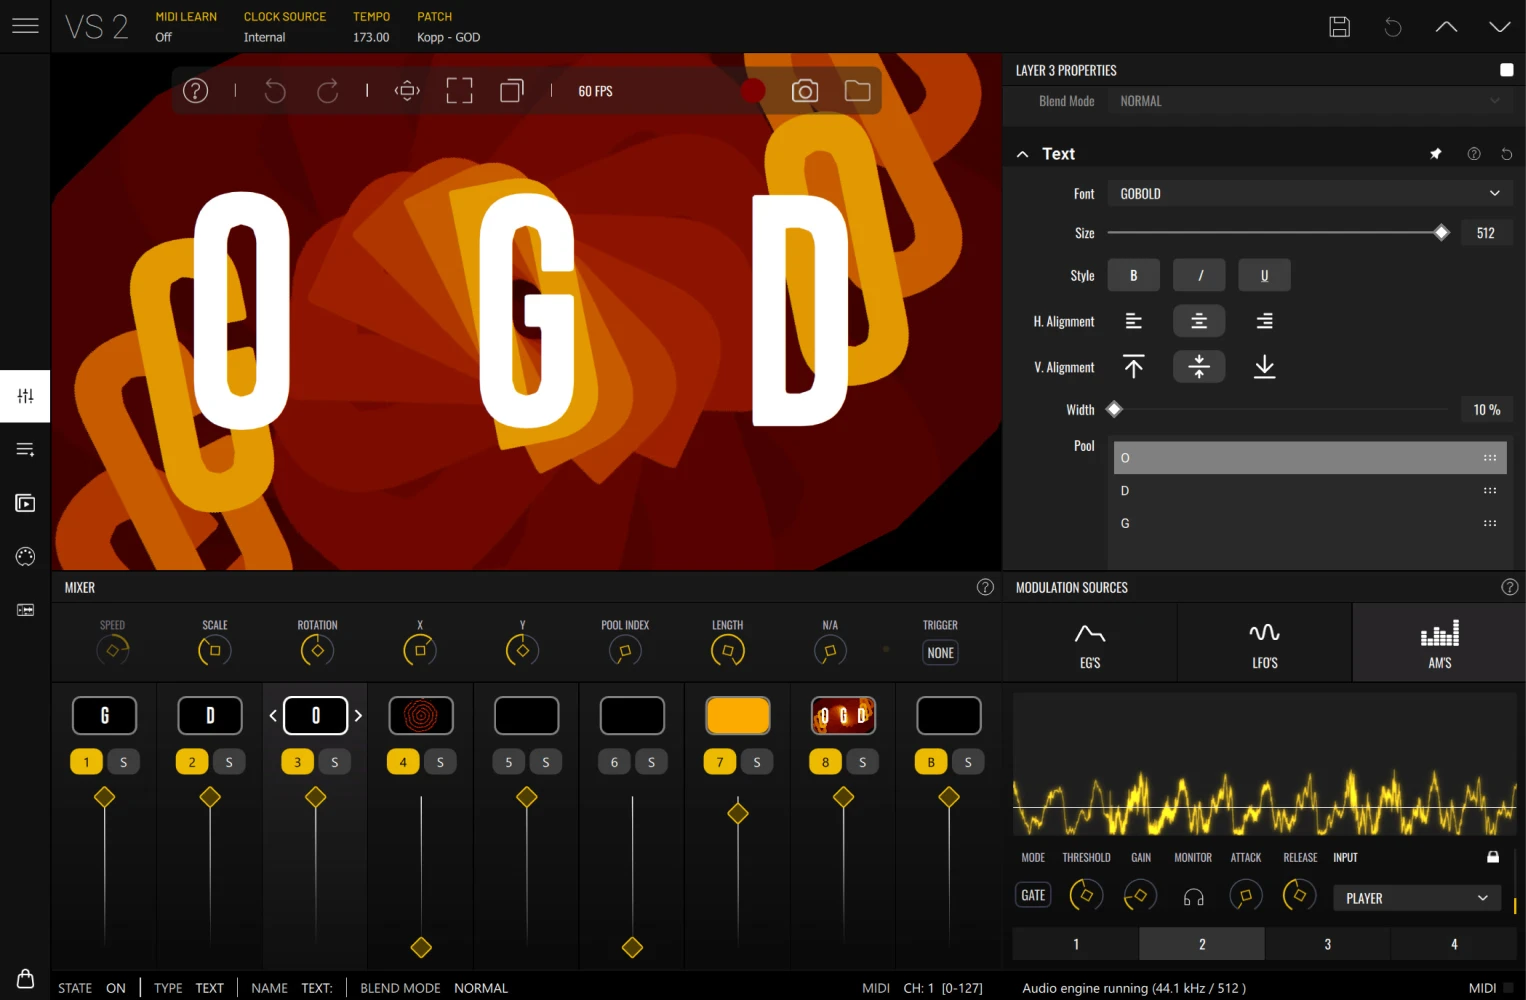Open the hamburger menu top left
The width and height of the screenshot is (1526, 1000).
(x=25, y=26)
